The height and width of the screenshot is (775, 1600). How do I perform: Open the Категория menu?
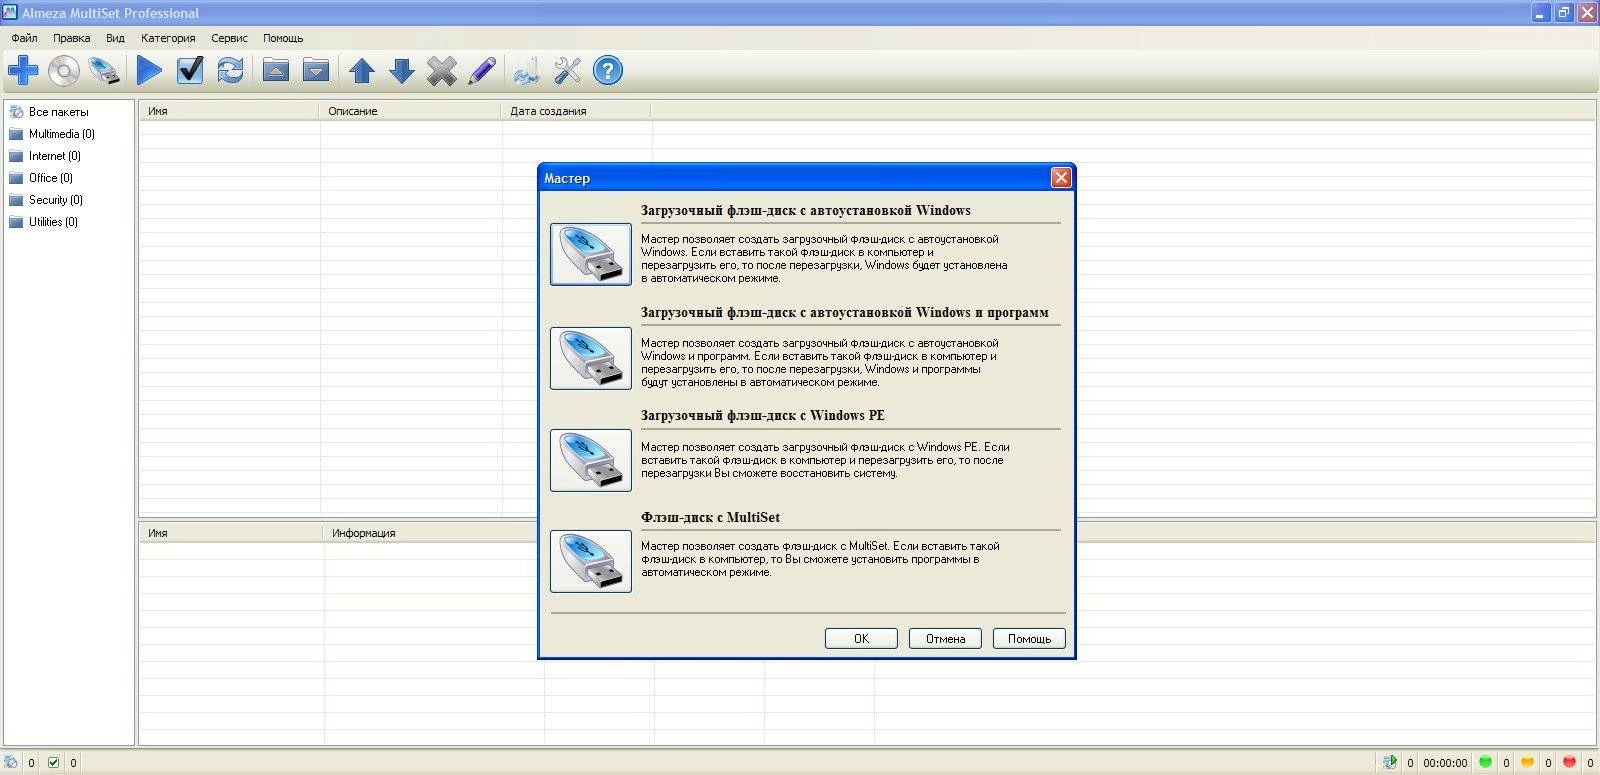click(168, 38)
